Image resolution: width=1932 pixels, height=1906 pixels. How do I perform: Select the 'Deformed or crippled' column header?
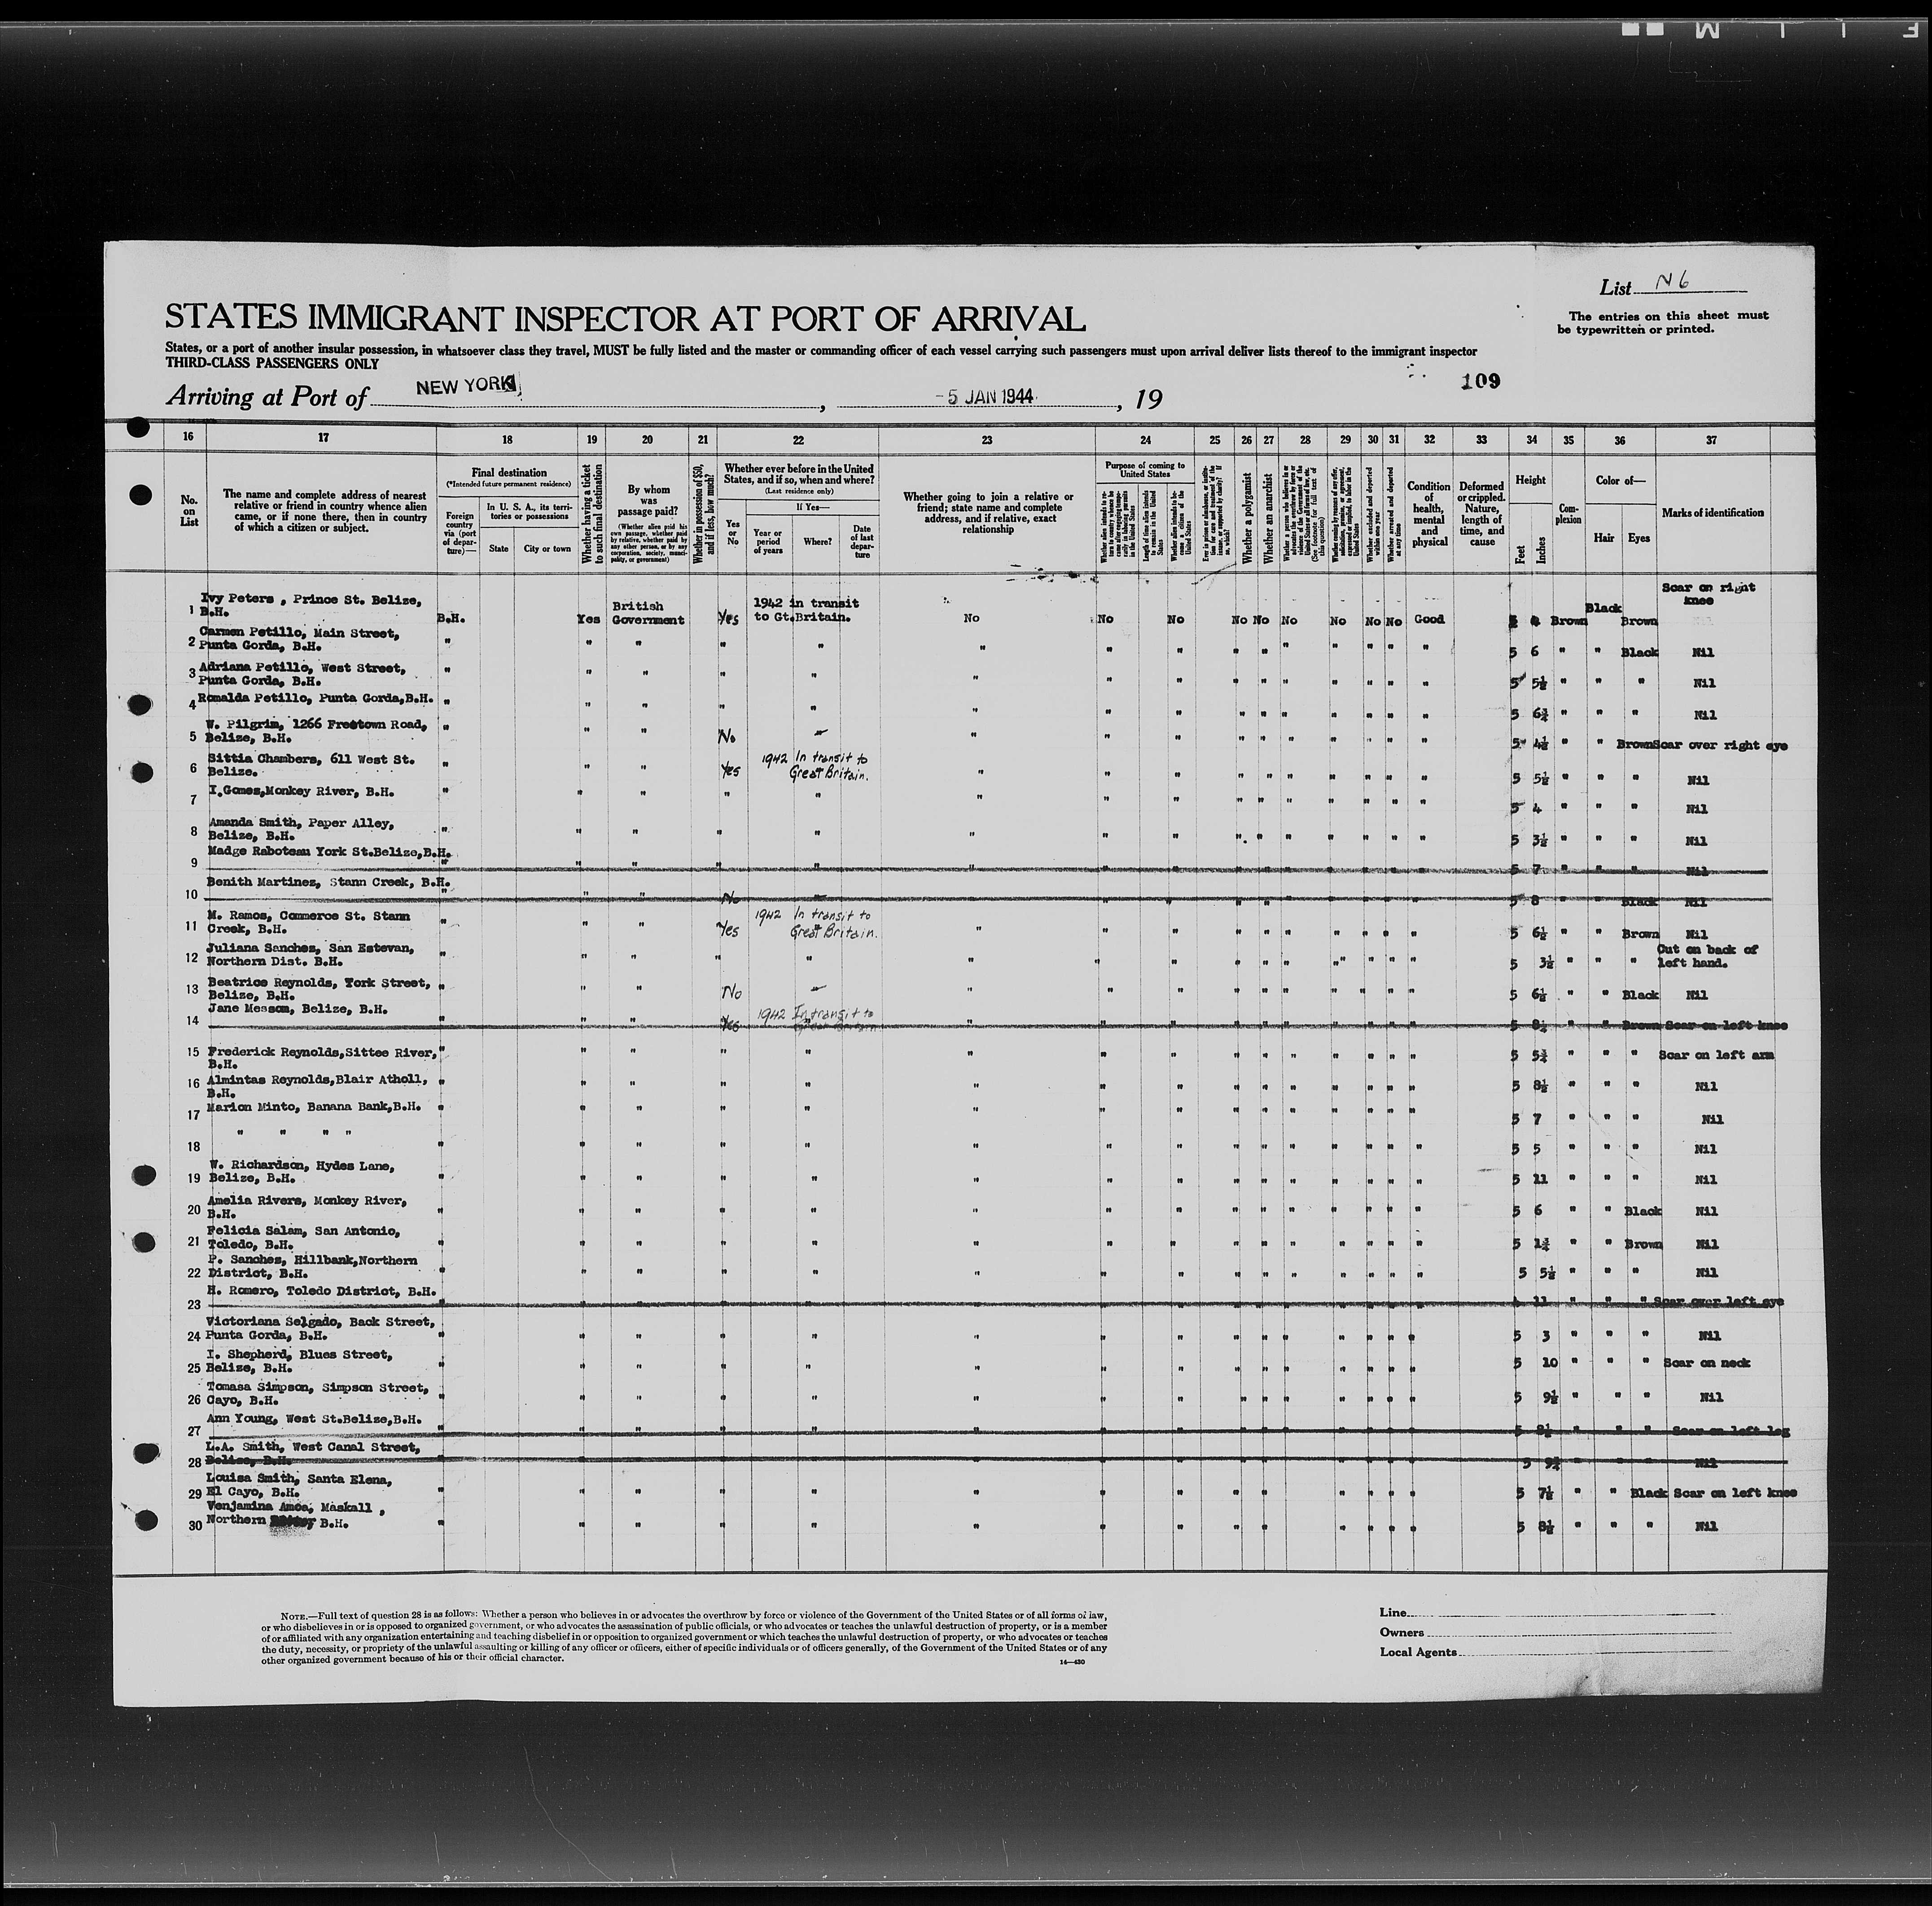coord(1481,514)
